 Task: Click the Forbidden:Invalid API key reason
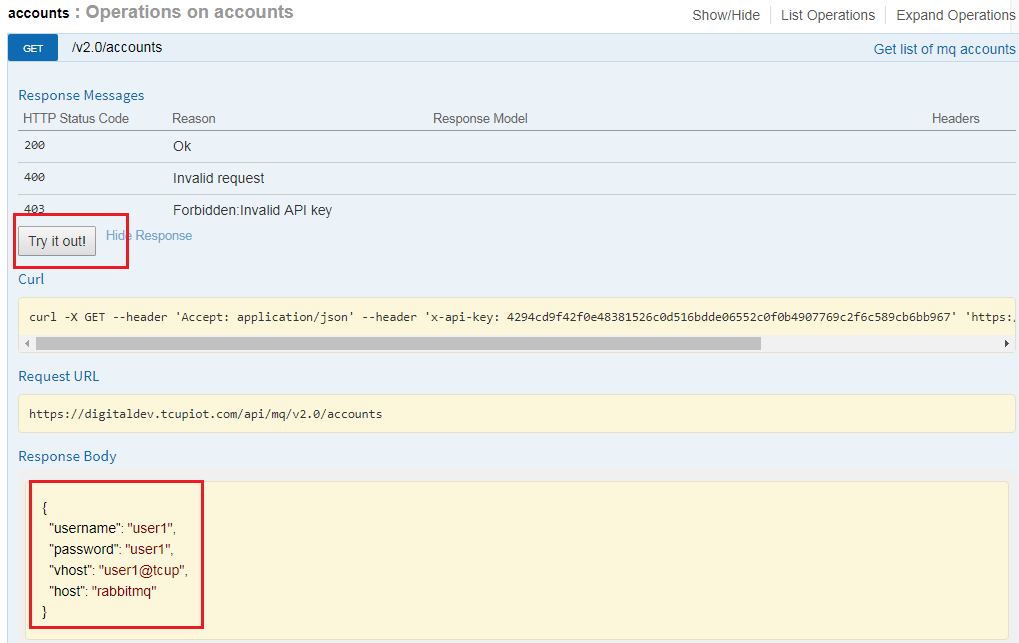pos(252,210)
